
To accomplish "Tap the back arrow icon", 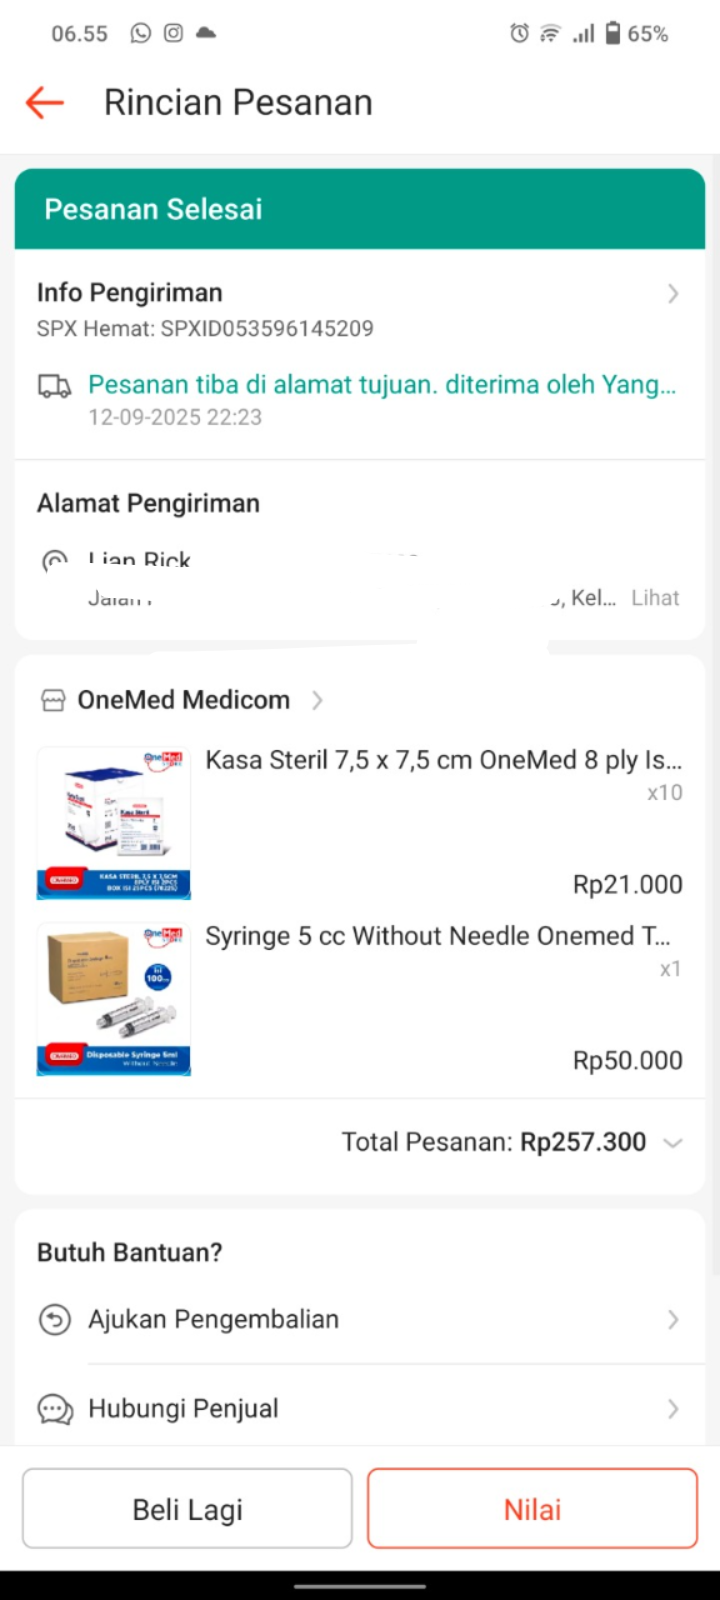I will click(x=44, y=102).
